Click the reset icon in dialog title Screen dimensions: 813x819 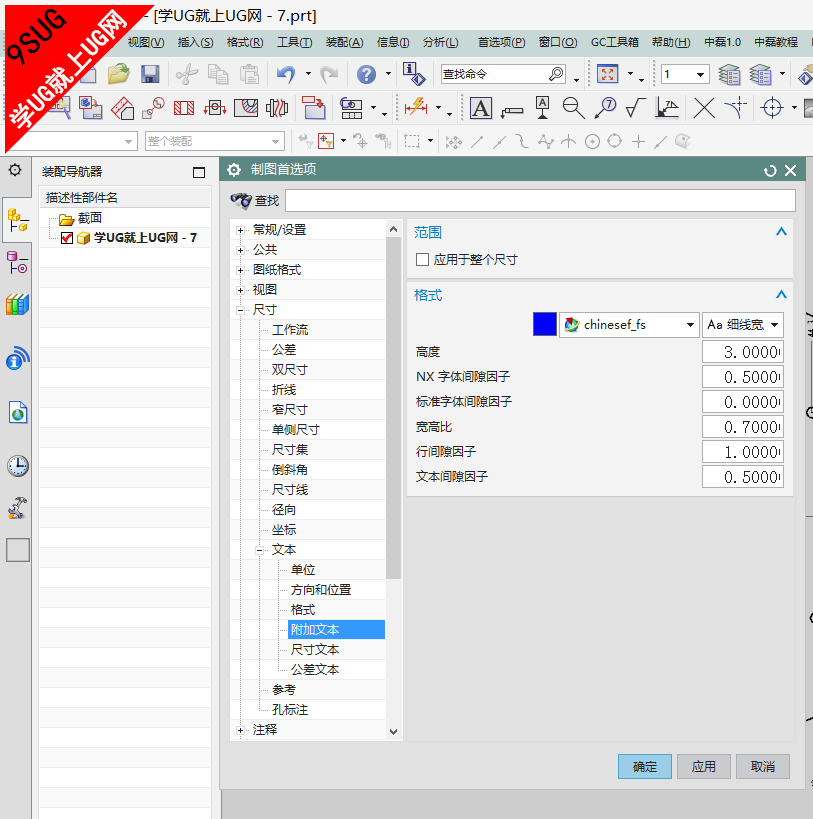770,170
